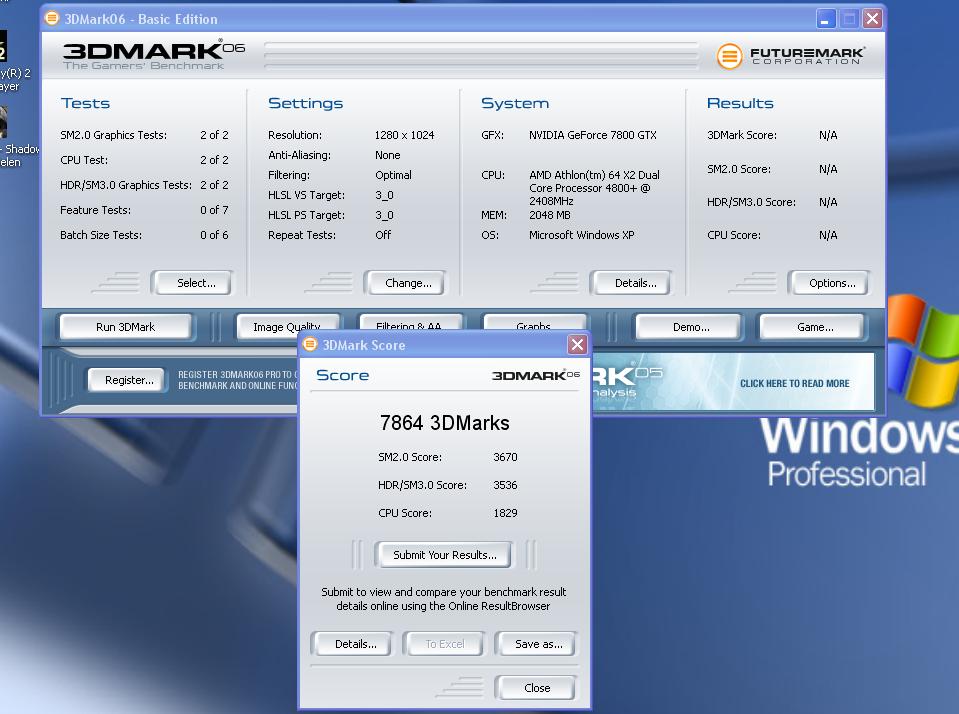Viewport: 959px width, 714px height.
Task: Click the CPU Score value 1829
Action: [505, 513]
